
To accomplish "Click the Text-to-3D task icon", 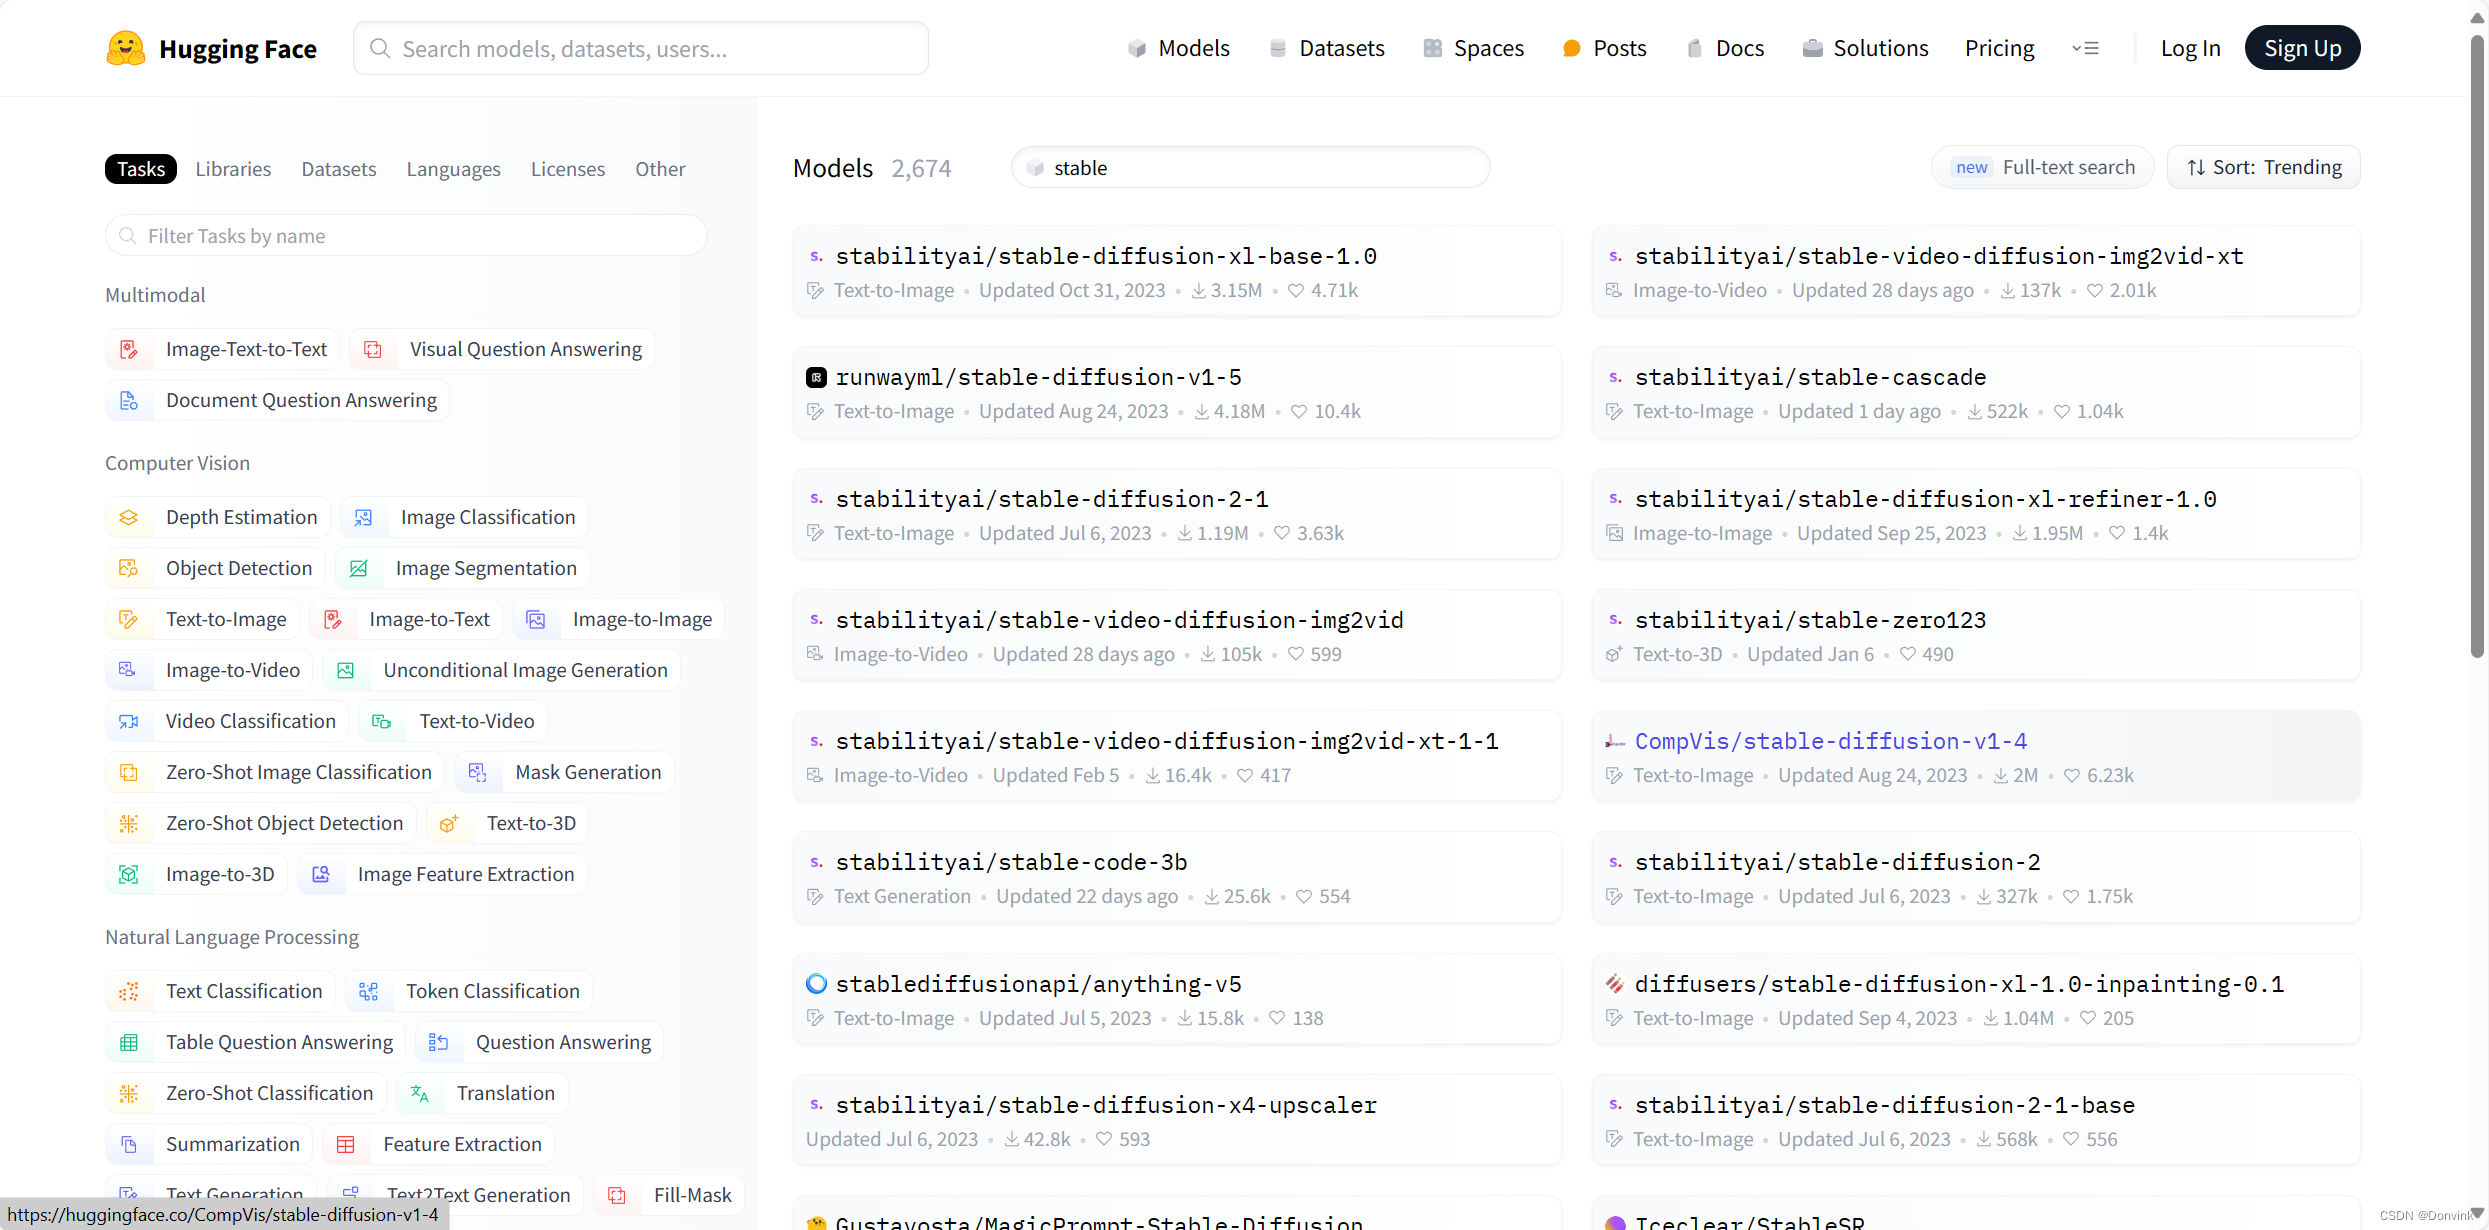I will (x=449, y=823).
